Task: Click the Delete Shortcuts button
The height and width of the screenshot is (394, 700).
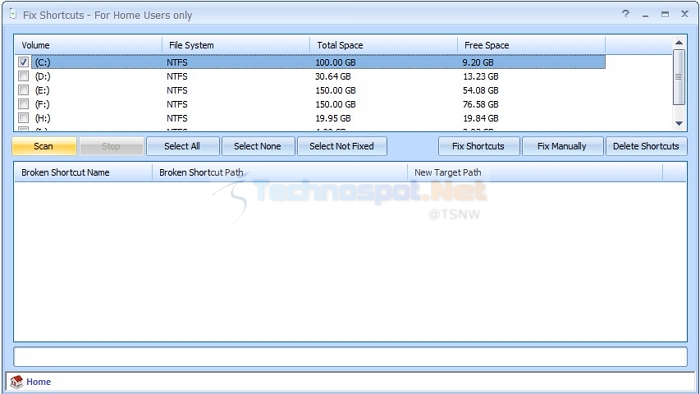Action: click(x=646, y=146)
